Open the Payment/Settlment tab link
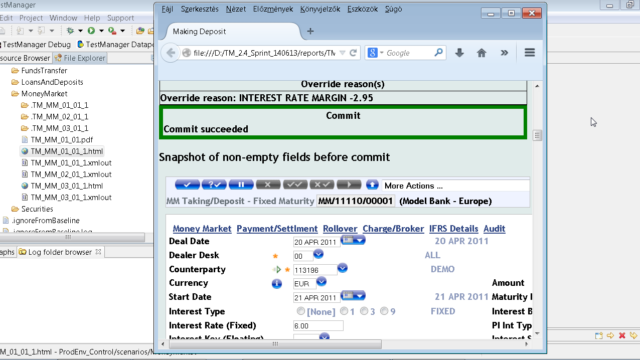The width and height of the screenshot is (640, 360). click(x=277, y=229)
